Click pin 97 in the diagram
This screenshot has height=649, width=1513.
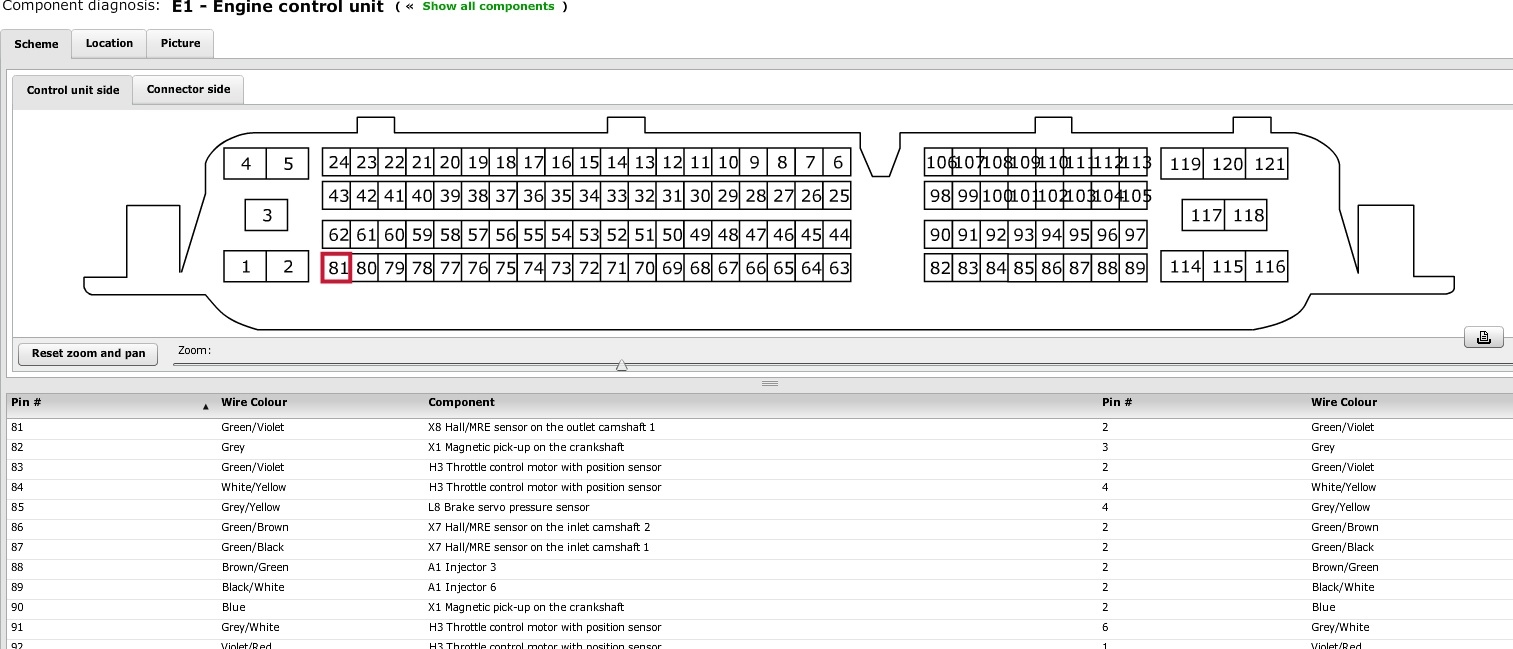(x=1134, y=236)
